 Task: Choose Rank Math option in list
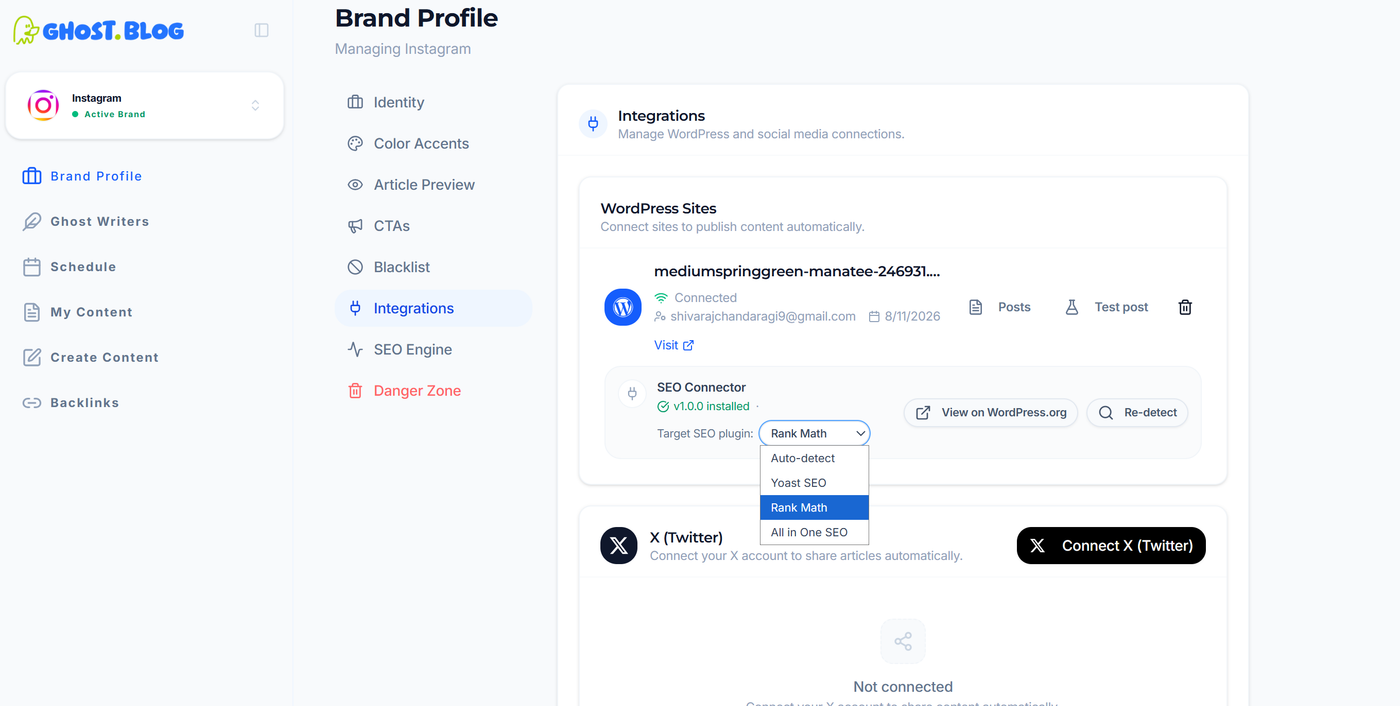coord(815,508)
